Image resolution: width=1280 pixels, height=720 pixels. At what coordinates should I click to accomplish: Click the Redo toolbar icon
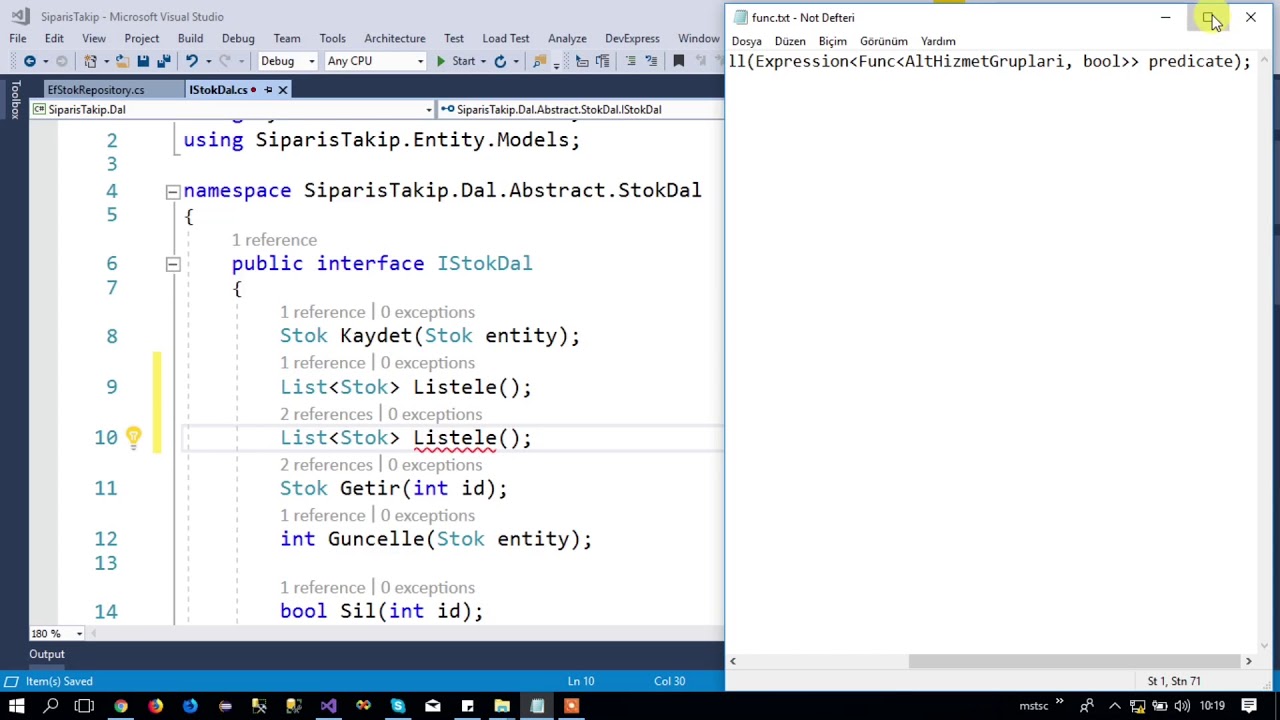tap(224, 61)
